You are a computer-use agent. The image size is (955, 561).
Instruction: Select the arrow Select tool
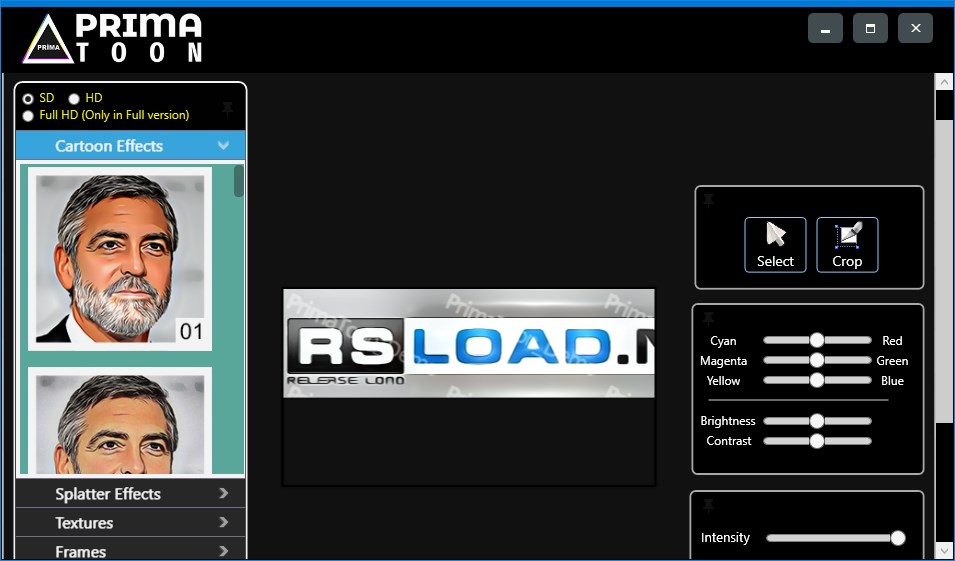point(775,244)
